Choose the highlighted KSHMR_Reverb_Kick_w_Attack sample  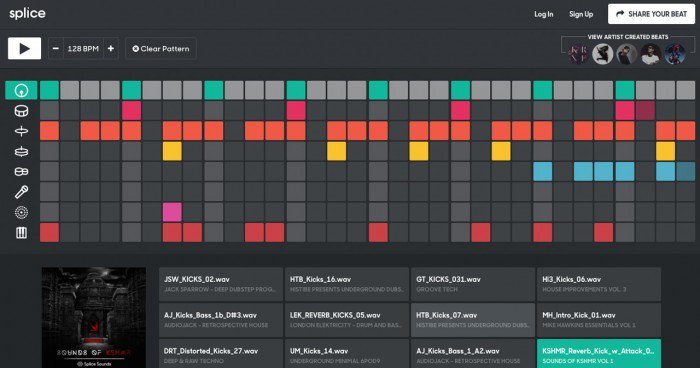(599, 354)
